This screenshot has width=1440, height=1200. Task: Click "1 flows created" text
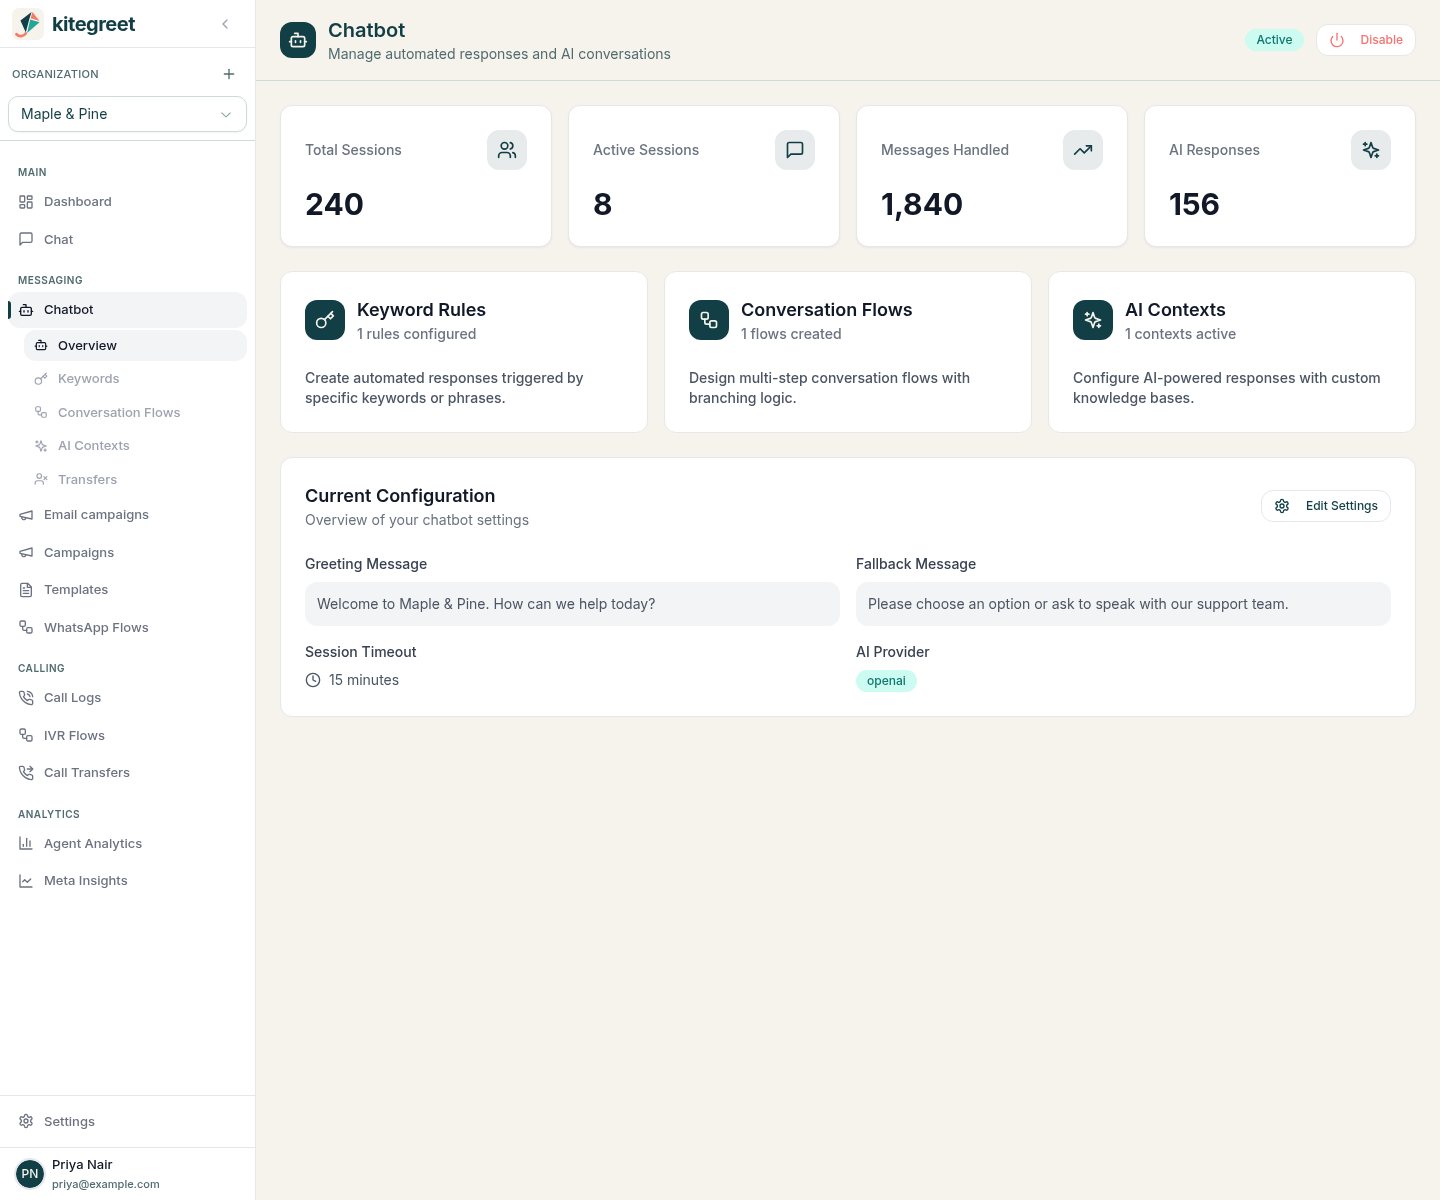(791, 334)
